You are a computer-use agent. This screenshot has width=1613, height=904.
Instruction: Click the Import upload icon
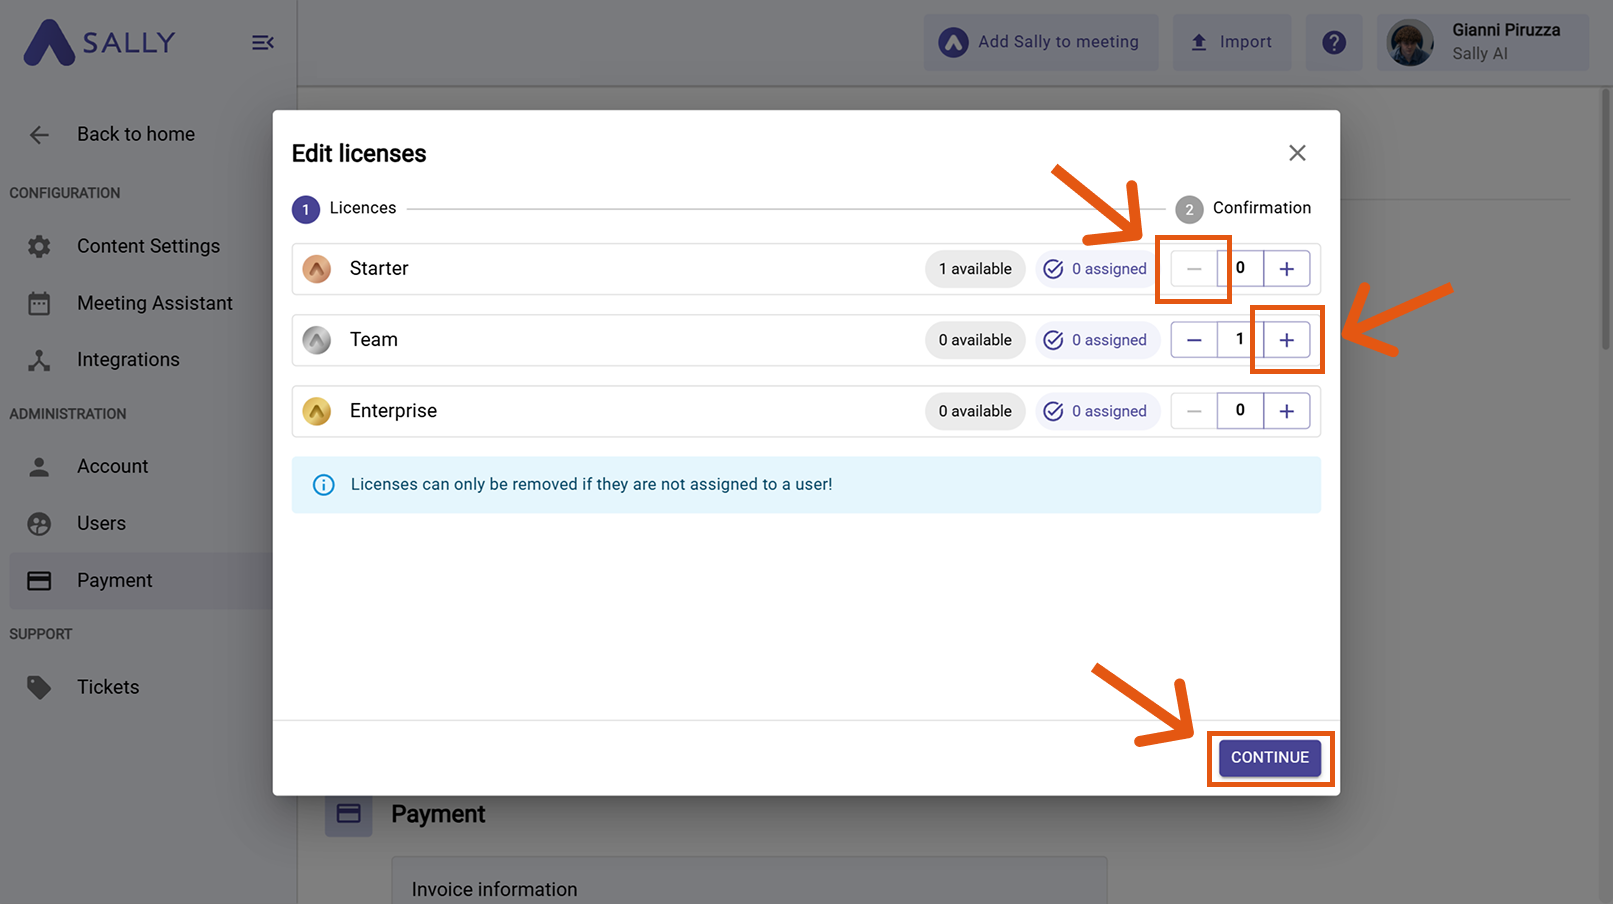(1199, 42)
